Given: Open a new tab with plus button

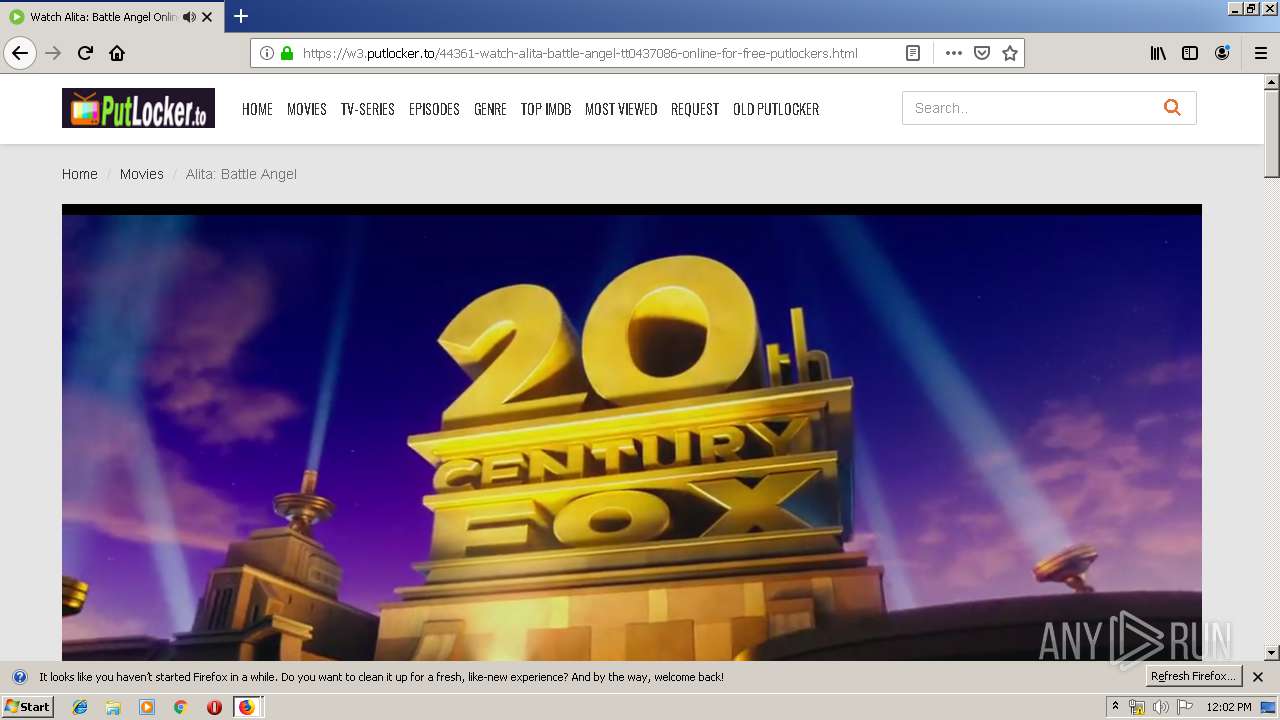Looking at the screenshot, I should (x=241, y=16).
